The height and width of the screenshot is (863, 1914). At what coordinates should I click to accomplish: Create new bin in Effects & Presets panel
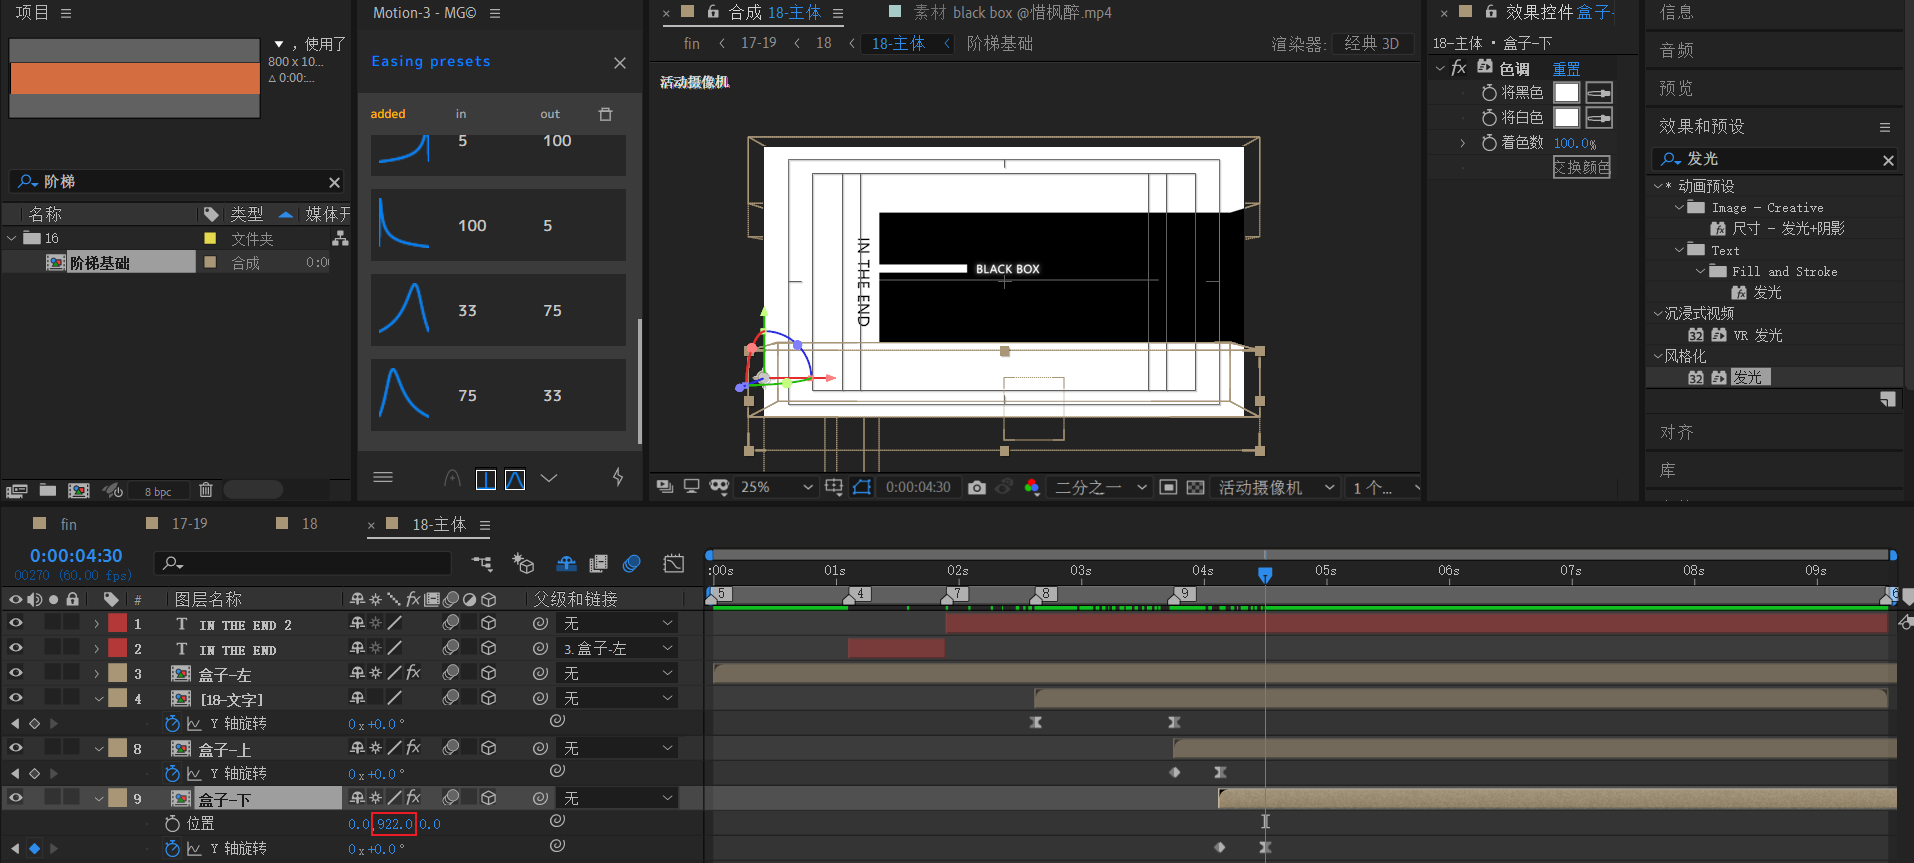pos(1887,399)
